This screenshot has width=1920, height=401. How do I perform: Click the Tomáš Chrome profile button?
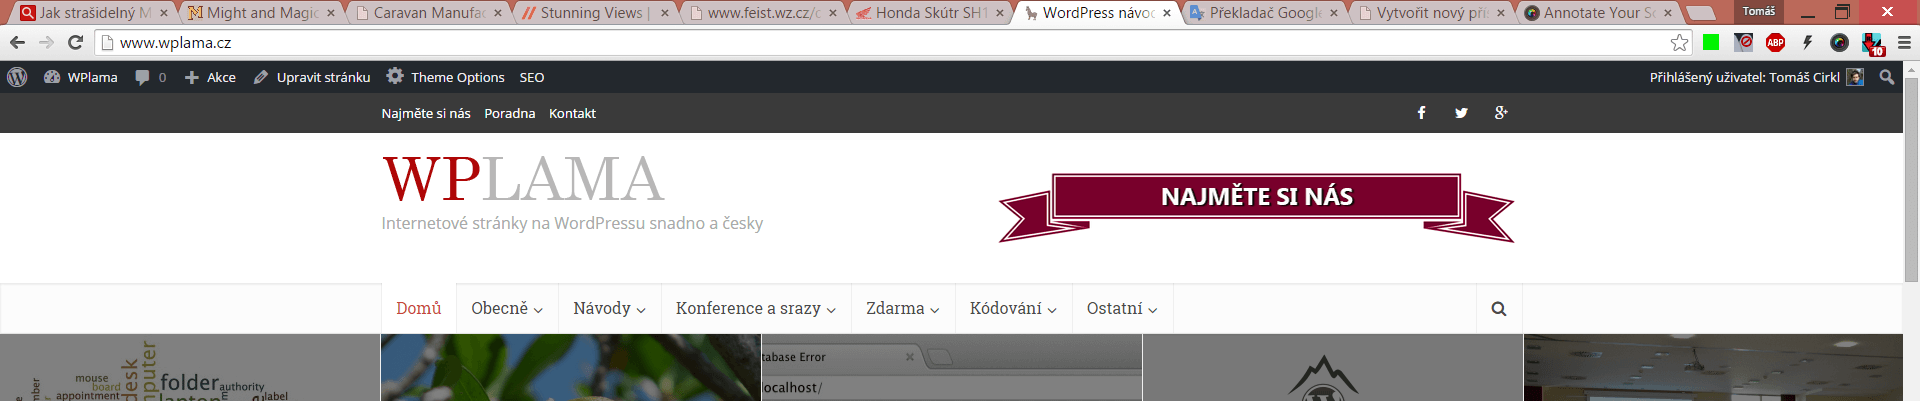1759,11
